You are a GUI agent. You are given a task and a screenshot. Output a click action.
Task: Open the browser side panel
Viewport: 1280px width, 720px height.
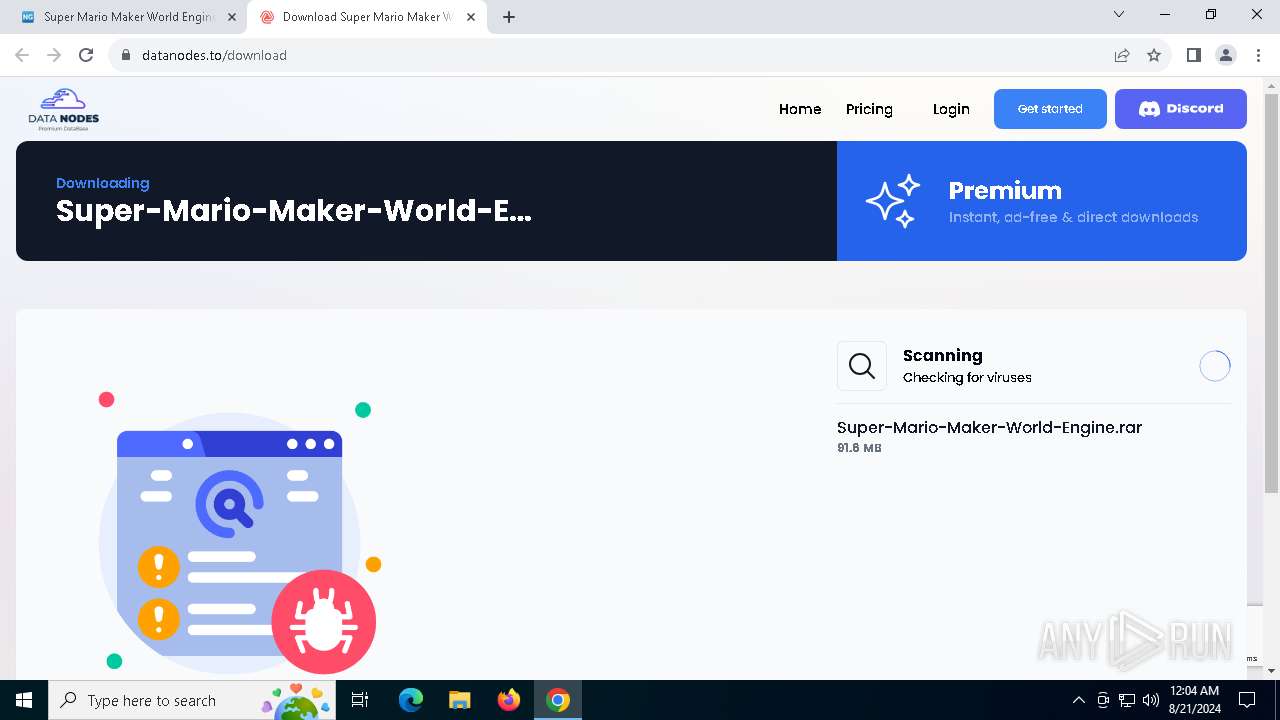tap(1193, 55)
